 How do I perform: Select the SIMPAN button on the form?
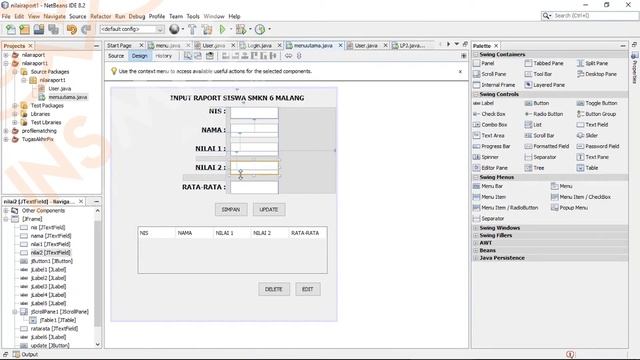tap(231, 209)
